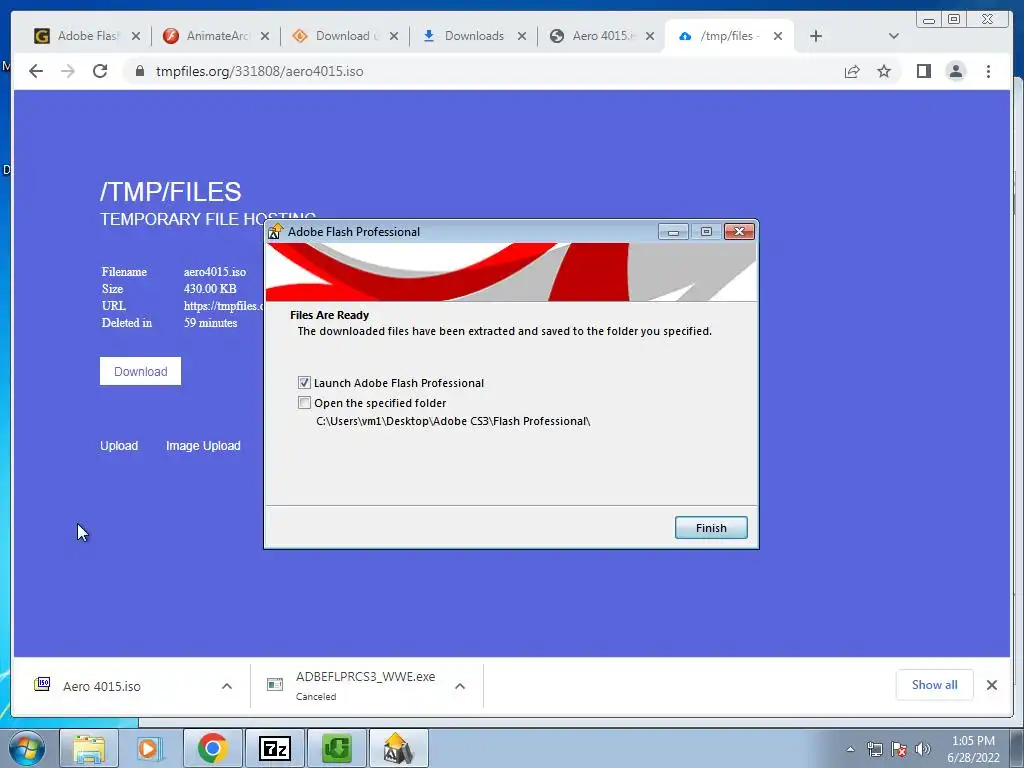This screenshot has width=1024, height=768.
Task: Open the Chrome profile menu
Action: coord(955,71)
